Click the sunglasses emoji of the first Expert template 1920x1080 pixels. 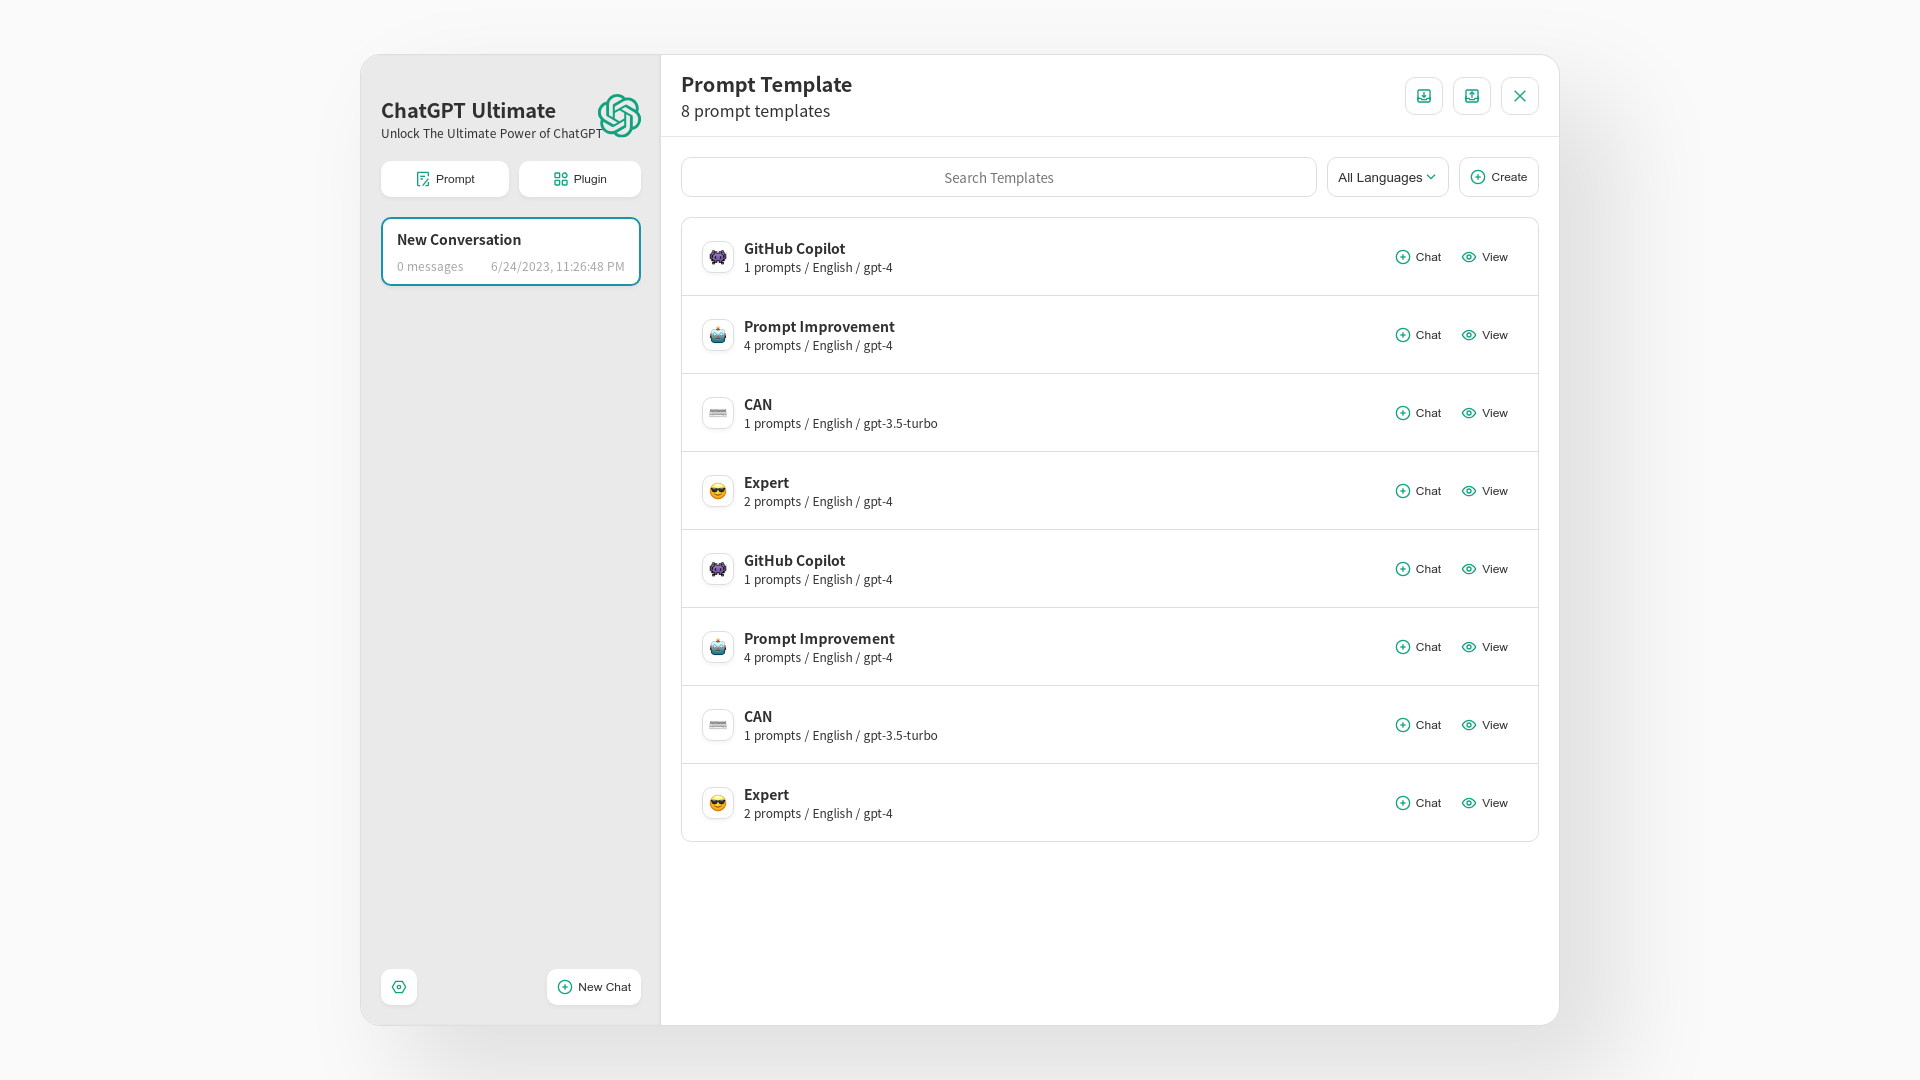(x=718, y=491)
